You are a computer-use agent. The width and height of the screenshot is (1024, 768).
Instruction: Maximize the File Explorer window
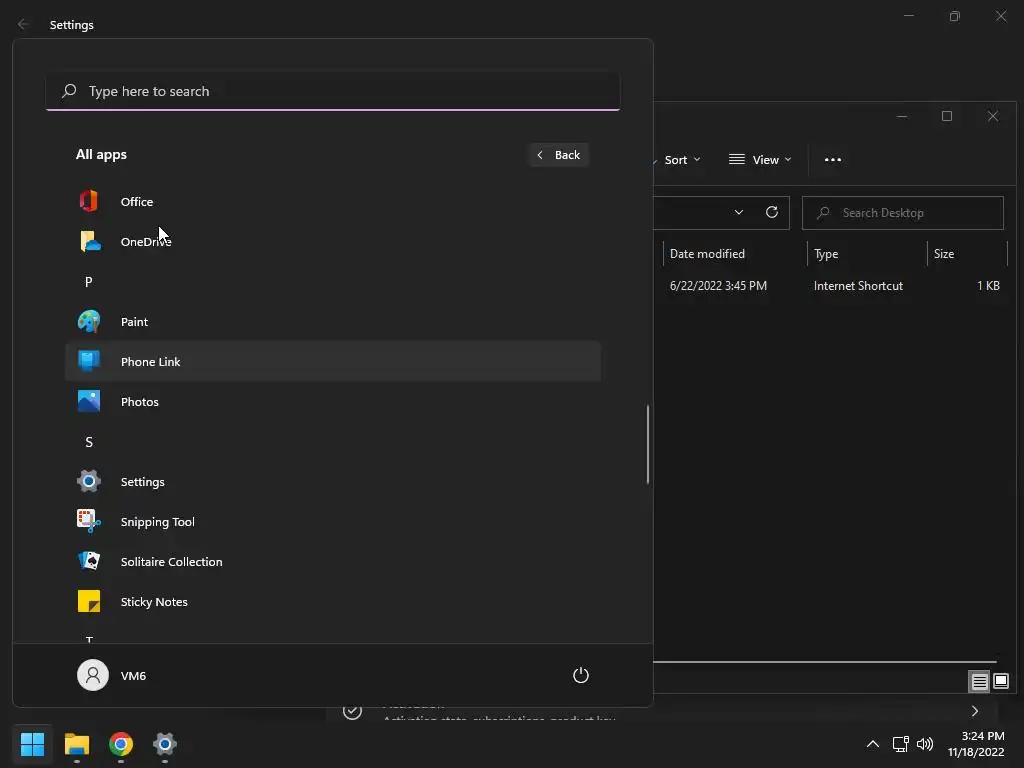pos(947,116)
